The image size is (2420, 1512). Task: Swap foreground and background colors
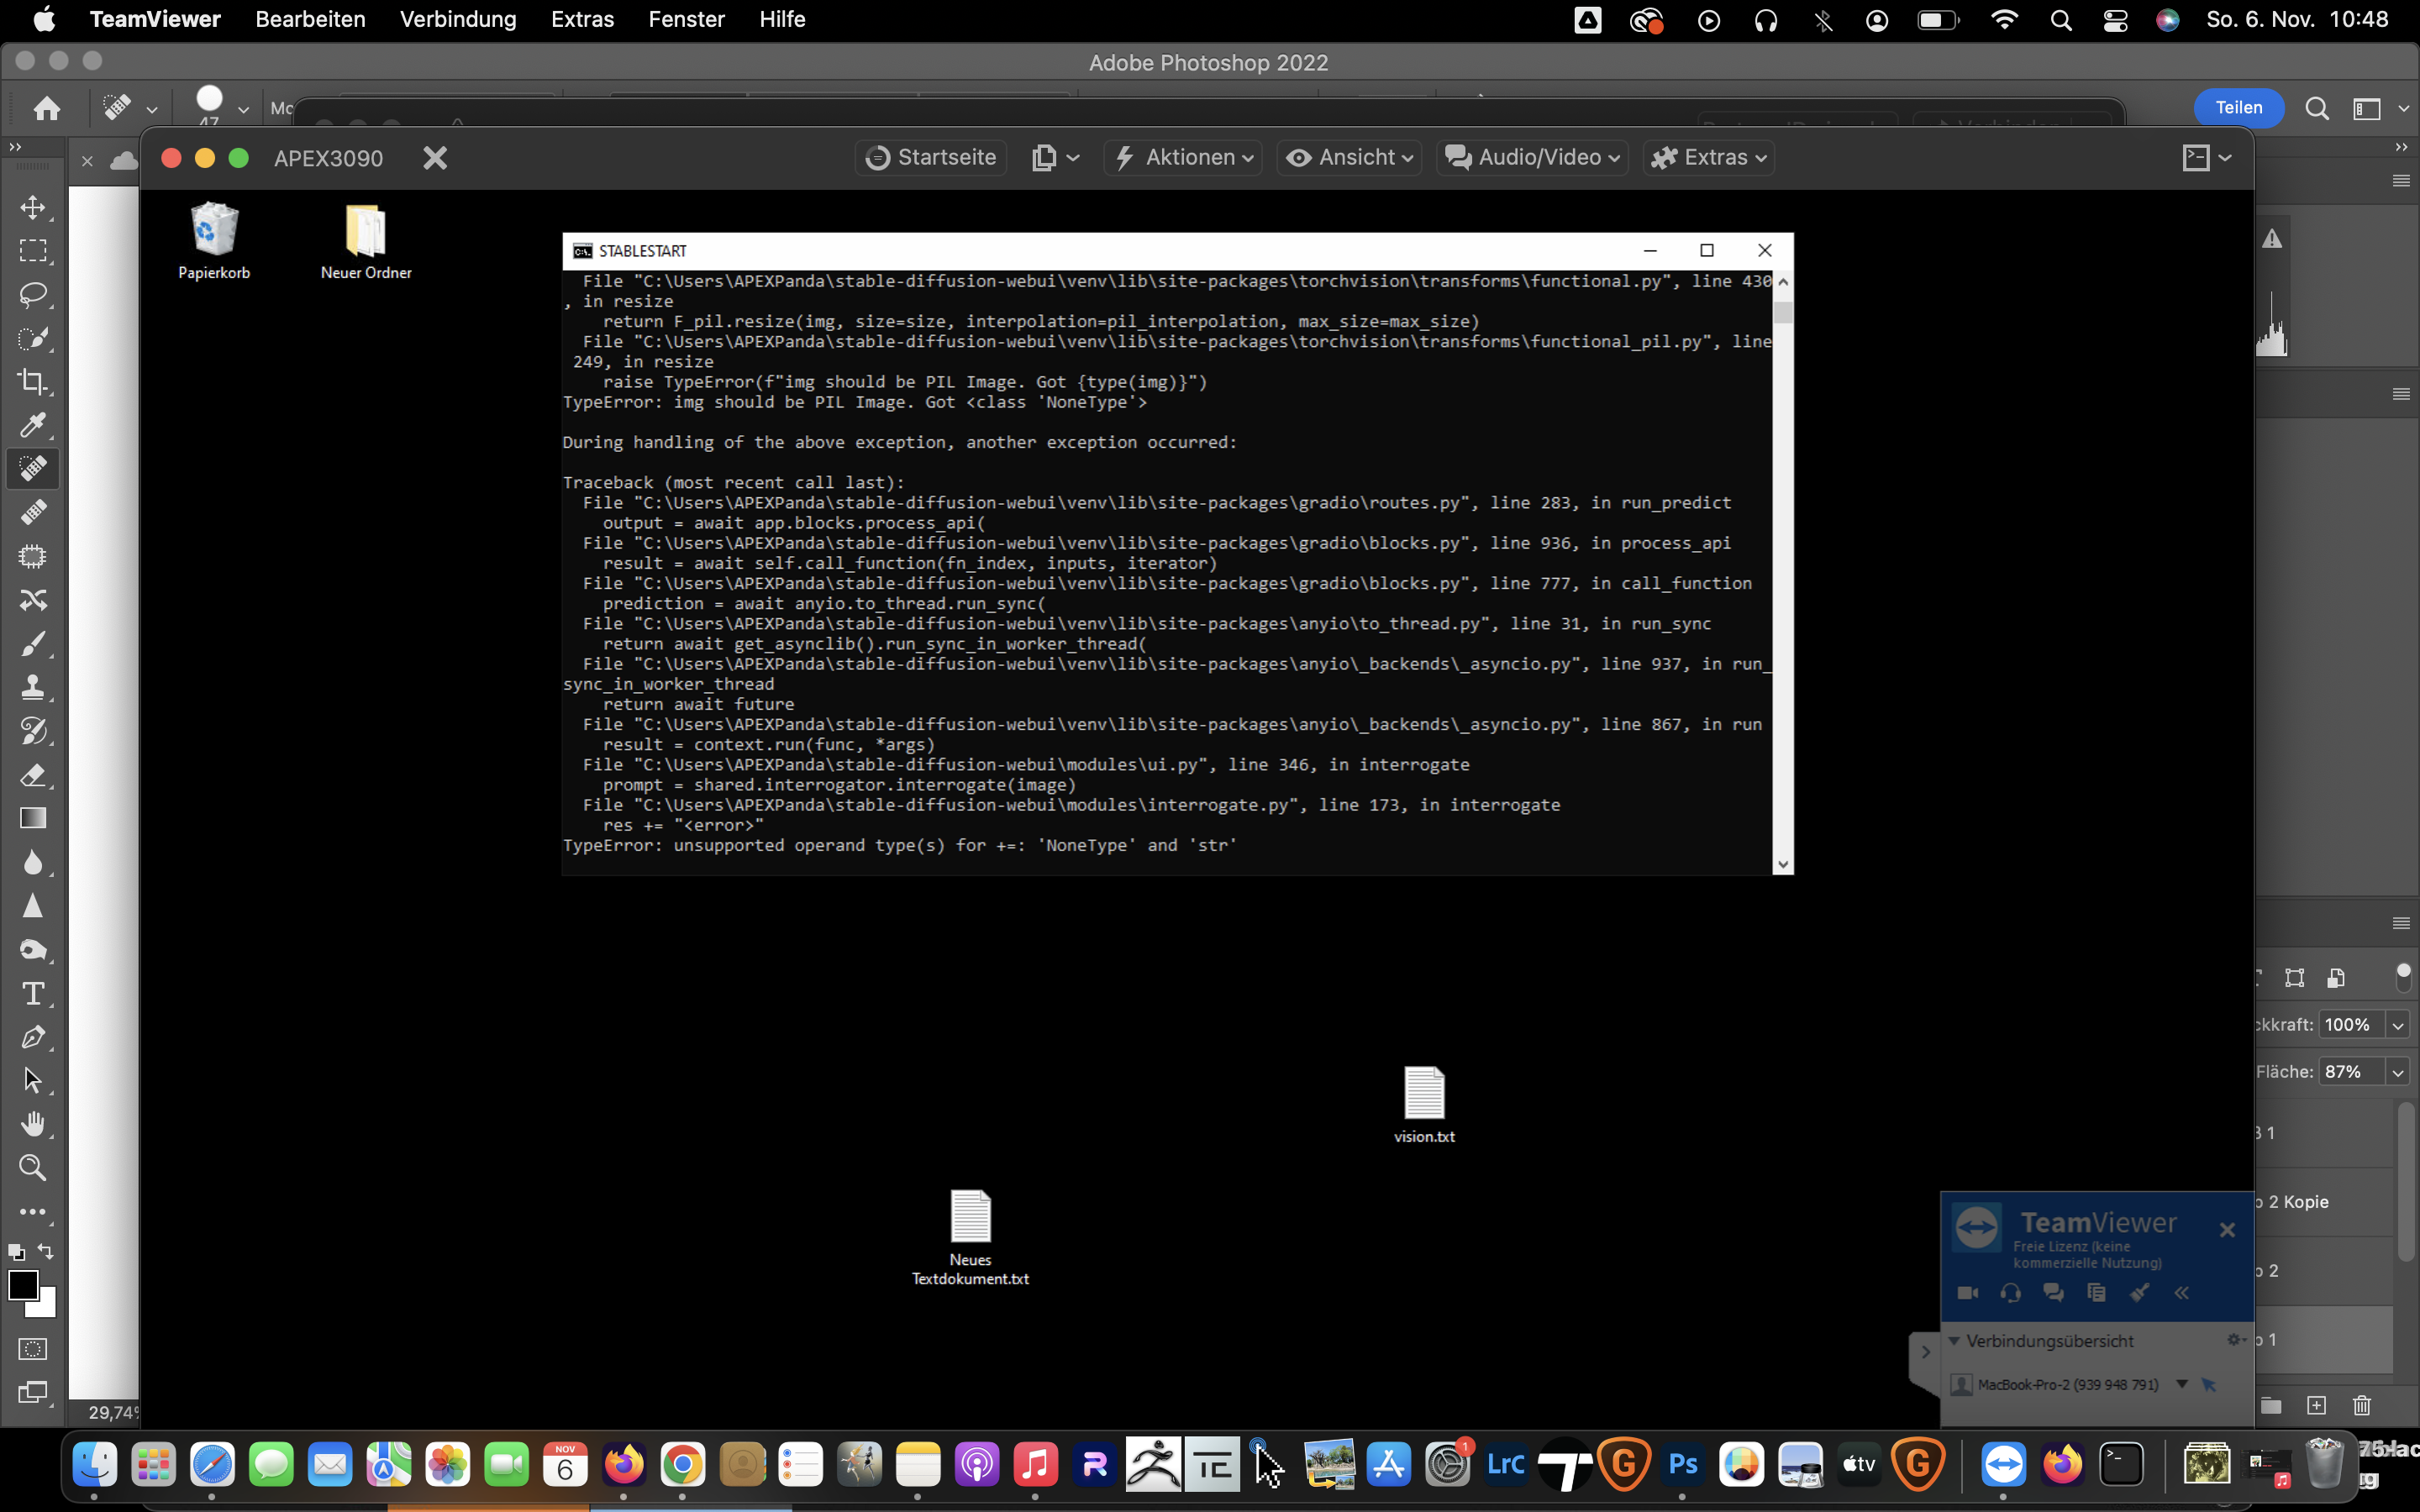point(46,1251)
